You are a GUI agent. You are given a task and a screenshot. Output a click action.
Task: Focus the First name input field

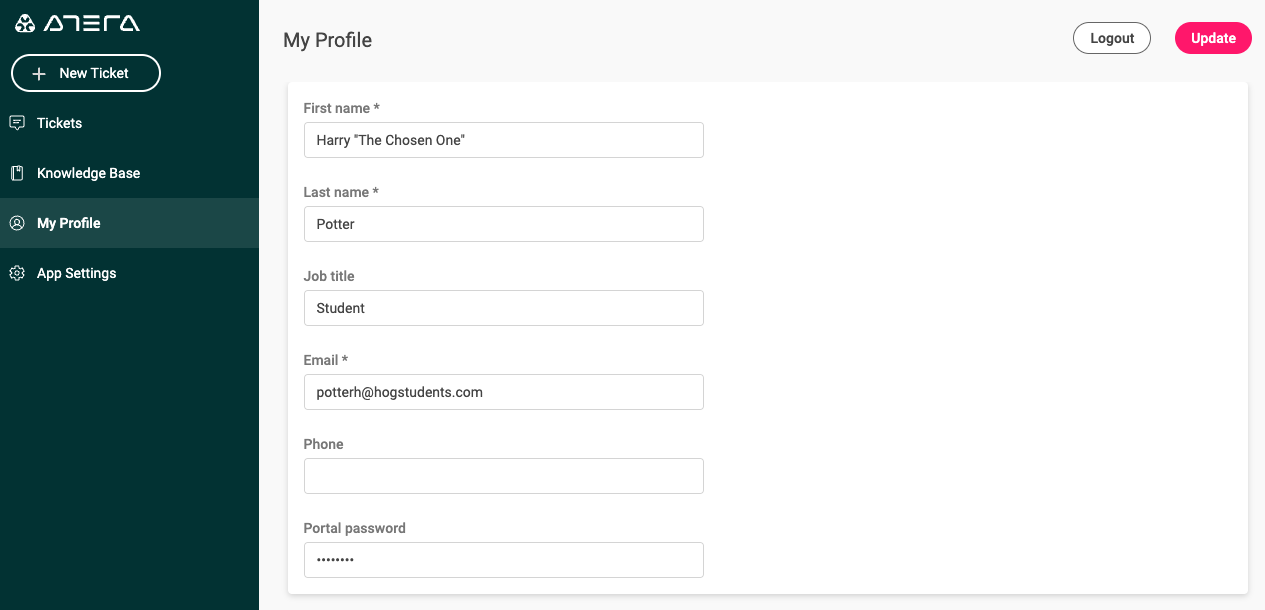pyautogui.click(x=504, y=140)
